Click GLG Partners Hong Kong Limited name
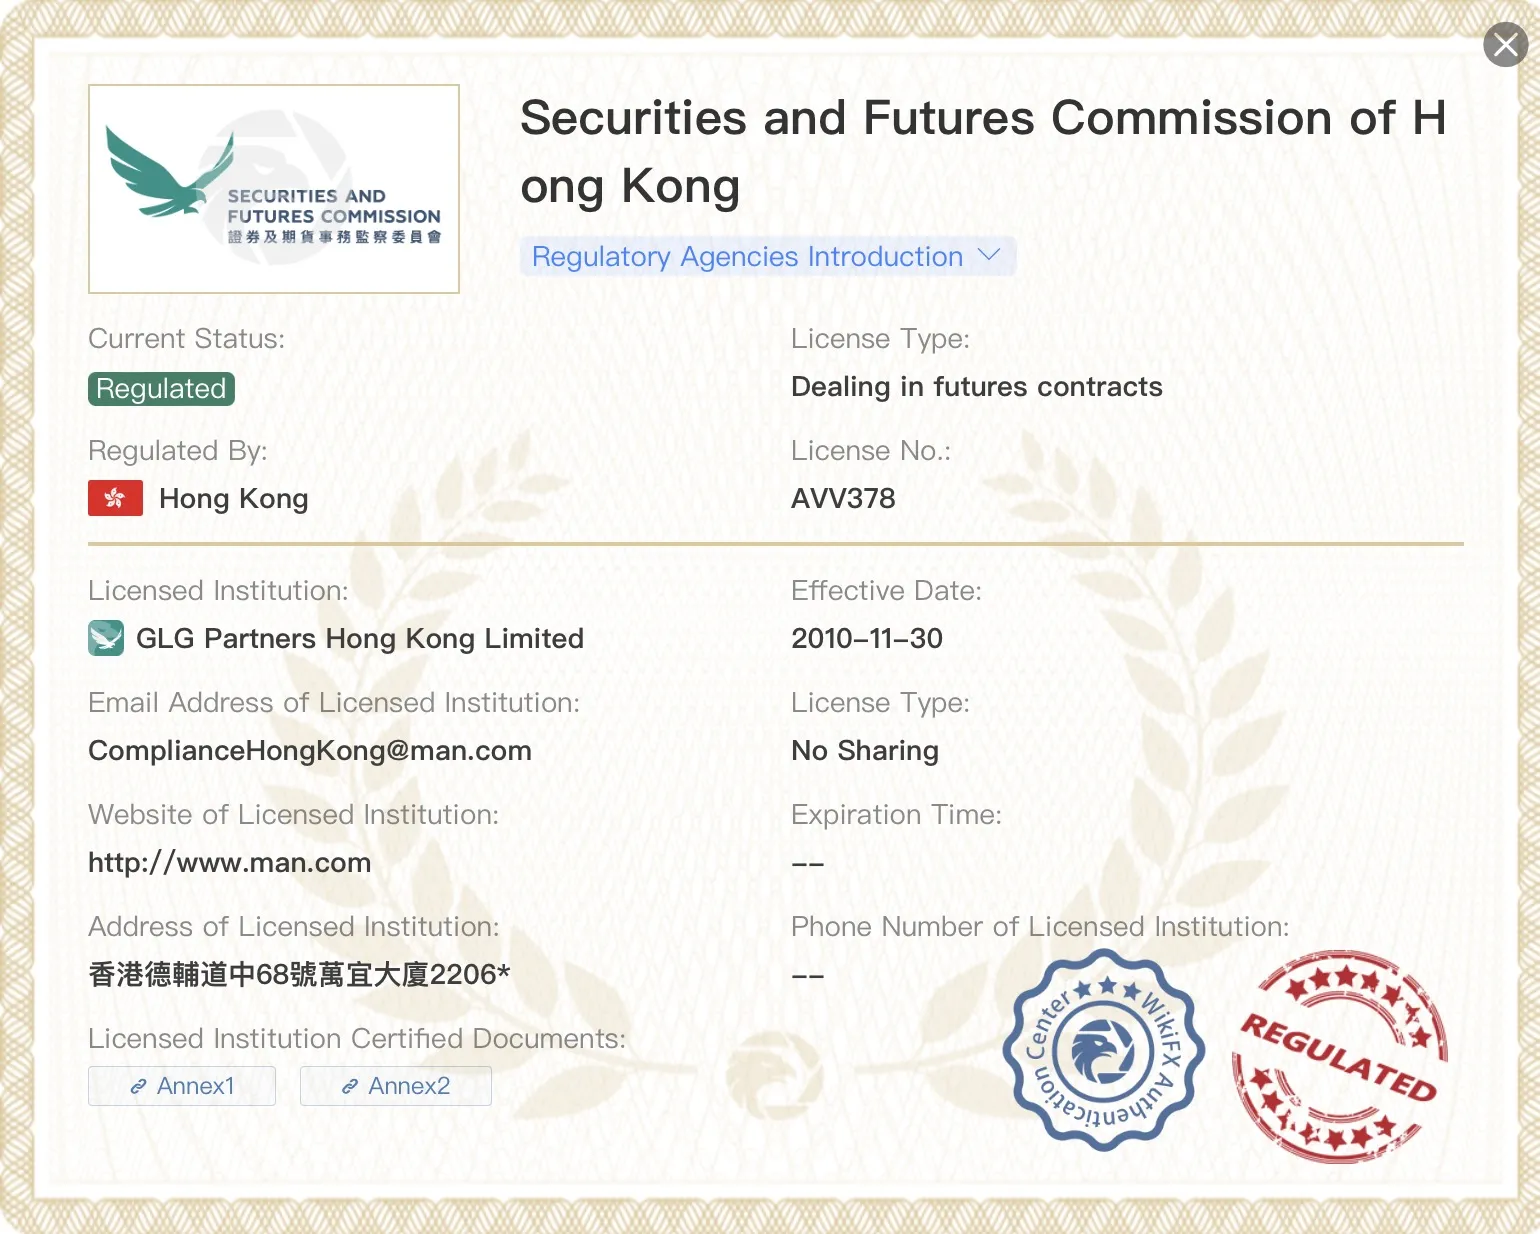Viewport: 1540px width, 1234px height. click(360, 639)
